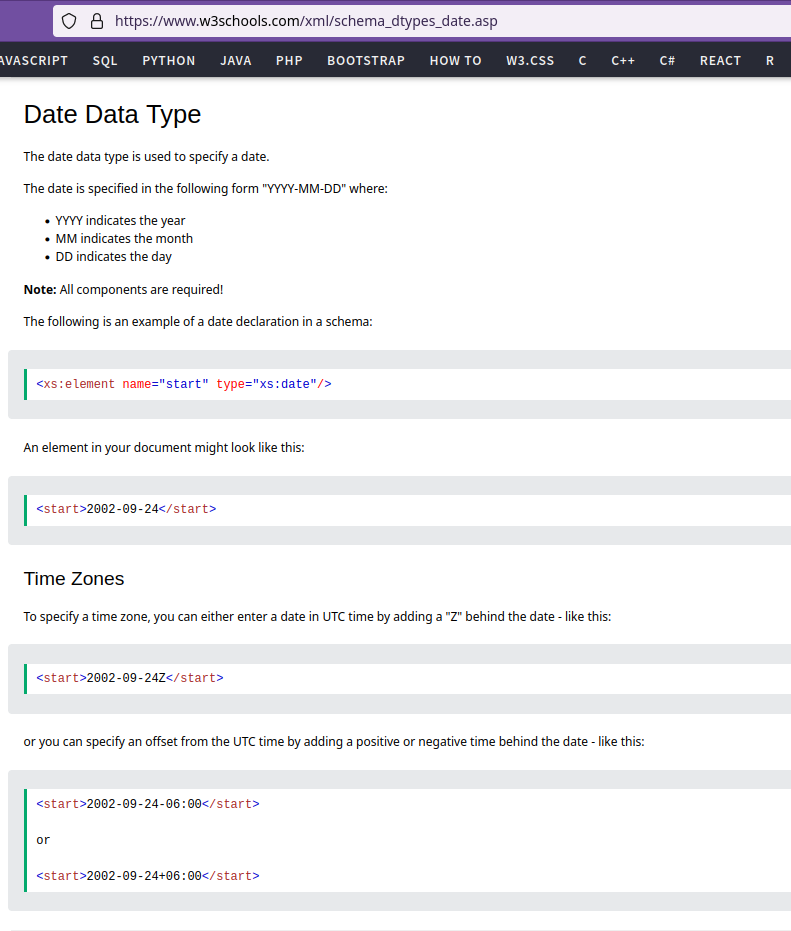Open the C++ tutorial menu item
Image resolution: width=791 pixels, height=931 pixels.
623,61
